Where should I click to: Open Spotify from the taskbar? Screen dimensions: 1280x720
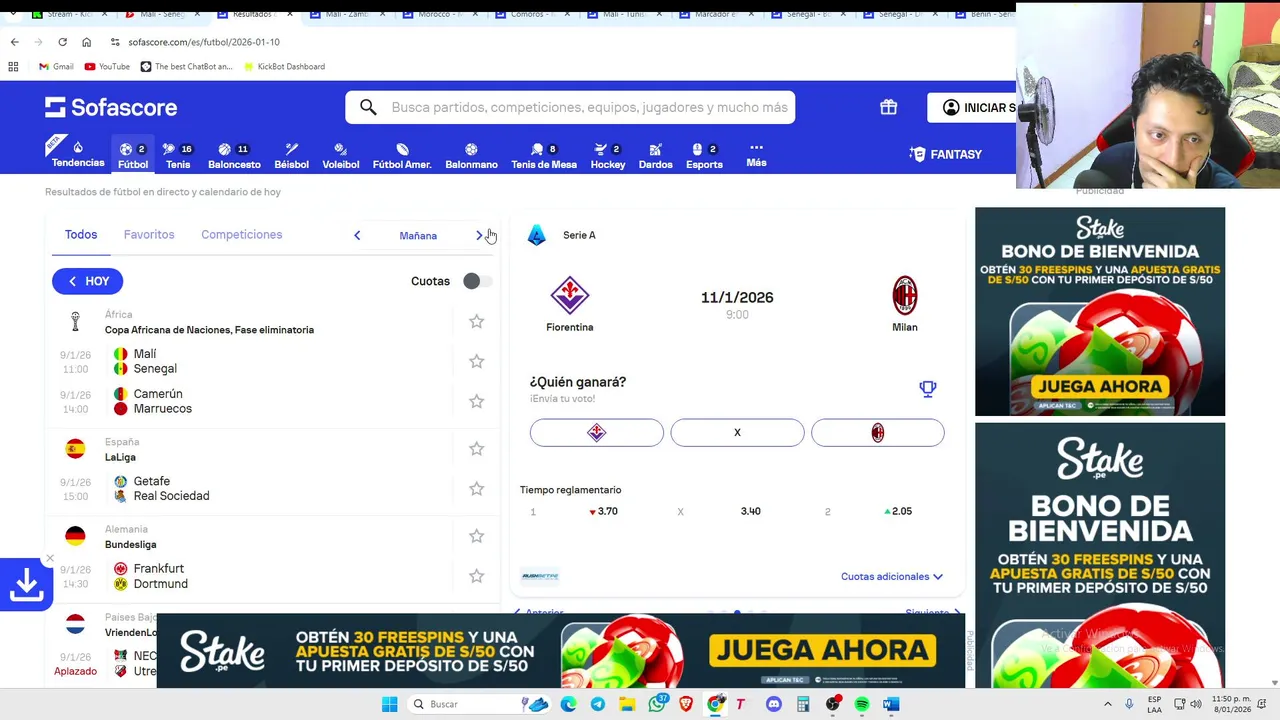862,704
